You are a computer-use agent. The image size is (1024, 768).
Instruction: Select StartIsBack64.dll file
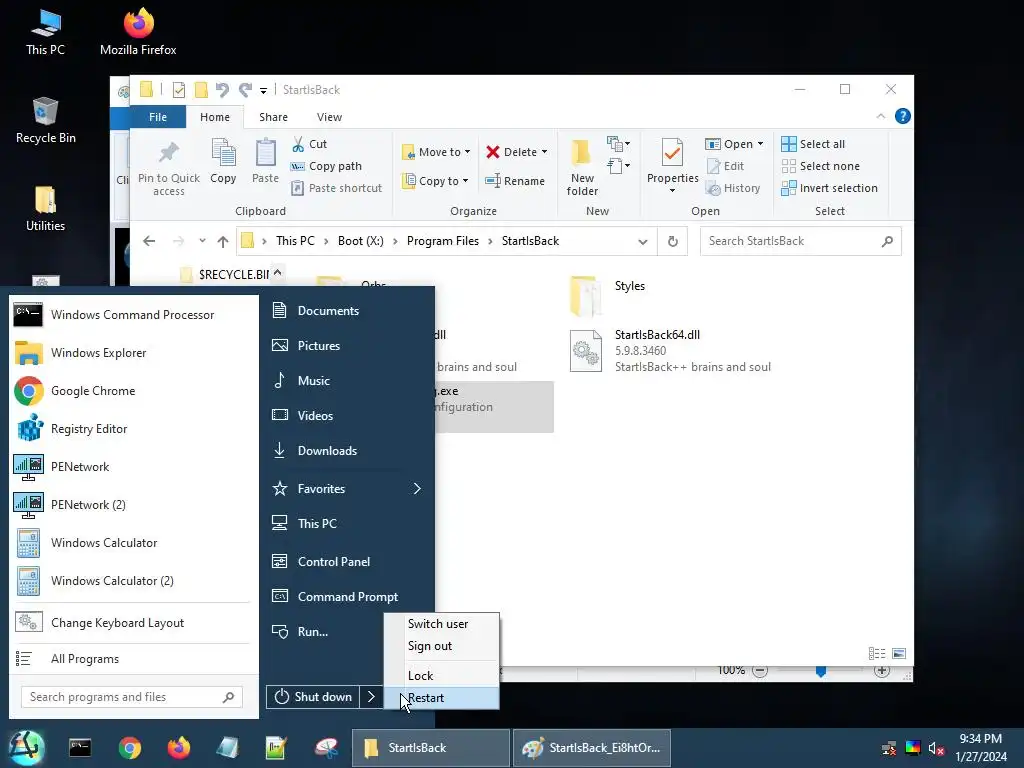(671, 351)
